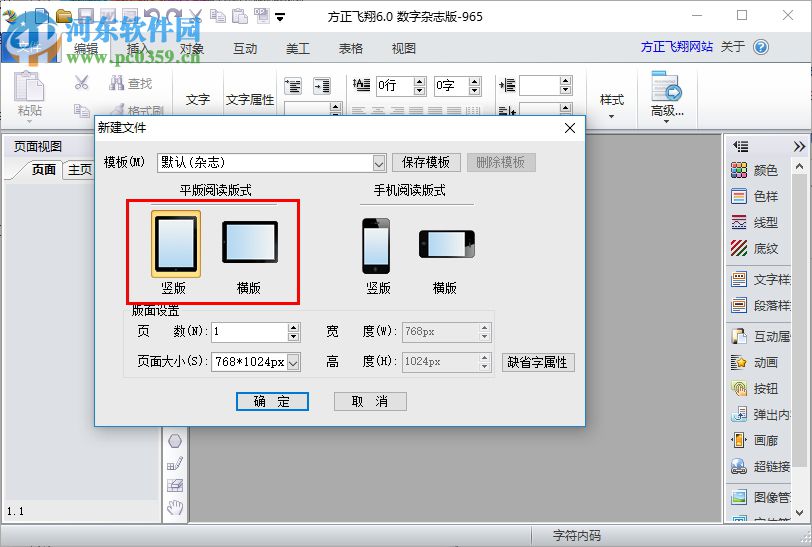The height and width of the screenshot is (547, 812).
Task: Click the increase indent icon
Action: click(x=322, y=86)
